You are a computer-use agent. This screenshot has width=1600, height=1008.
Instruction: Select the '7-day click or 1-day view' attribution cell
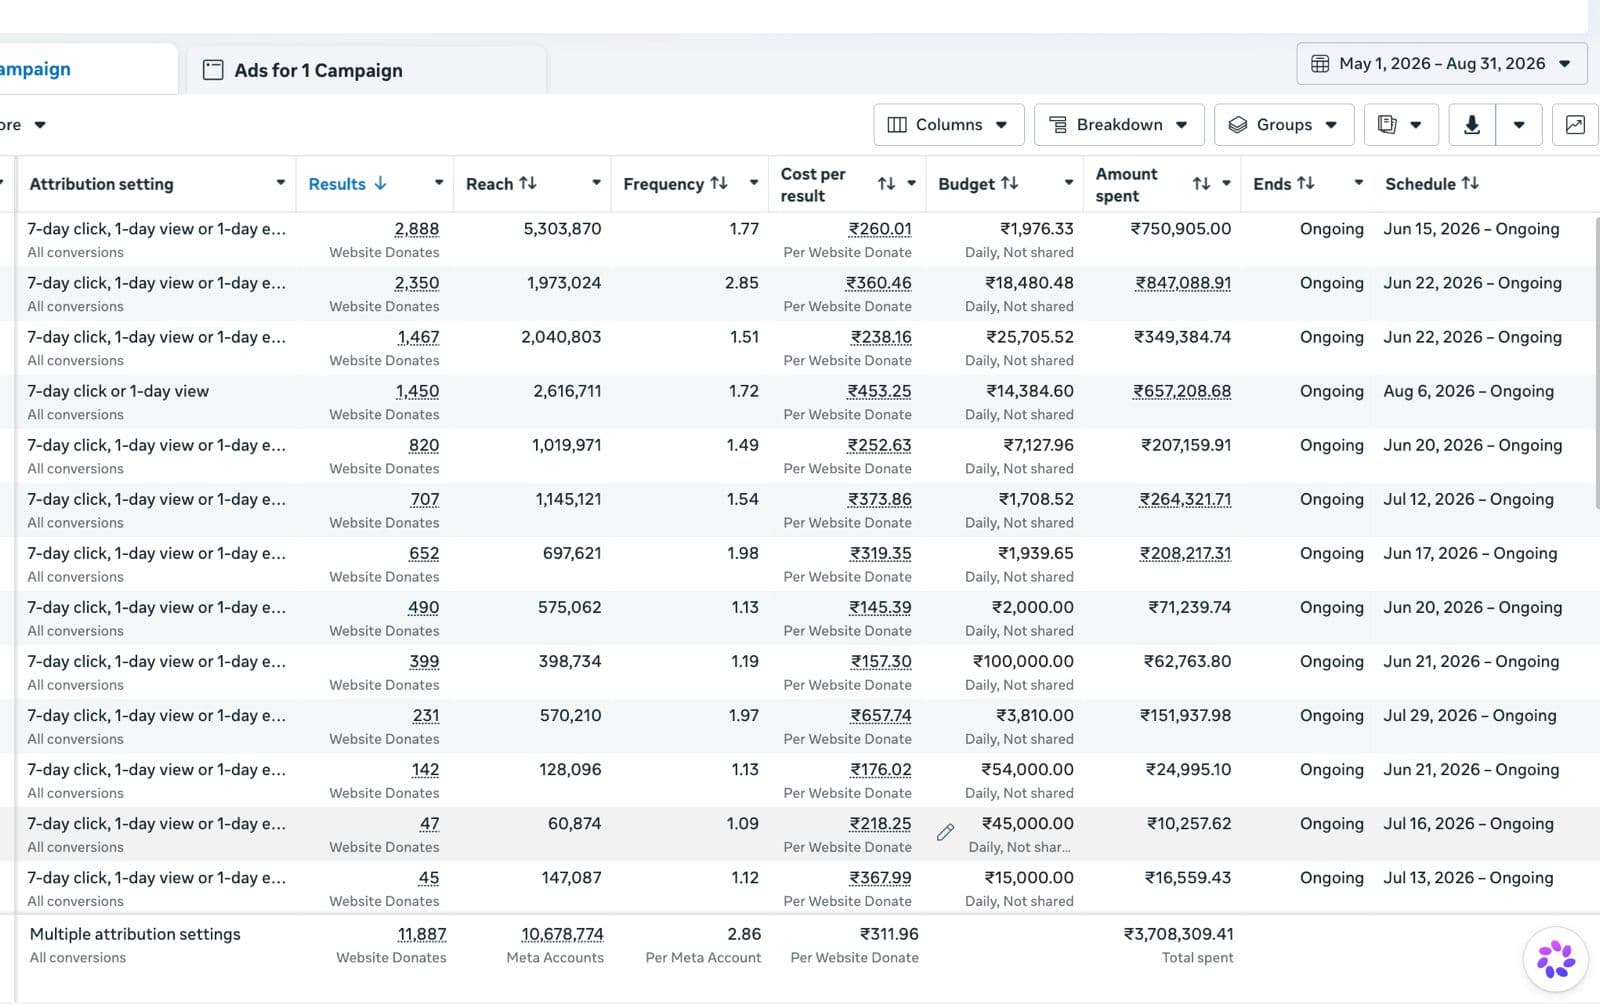118,391
